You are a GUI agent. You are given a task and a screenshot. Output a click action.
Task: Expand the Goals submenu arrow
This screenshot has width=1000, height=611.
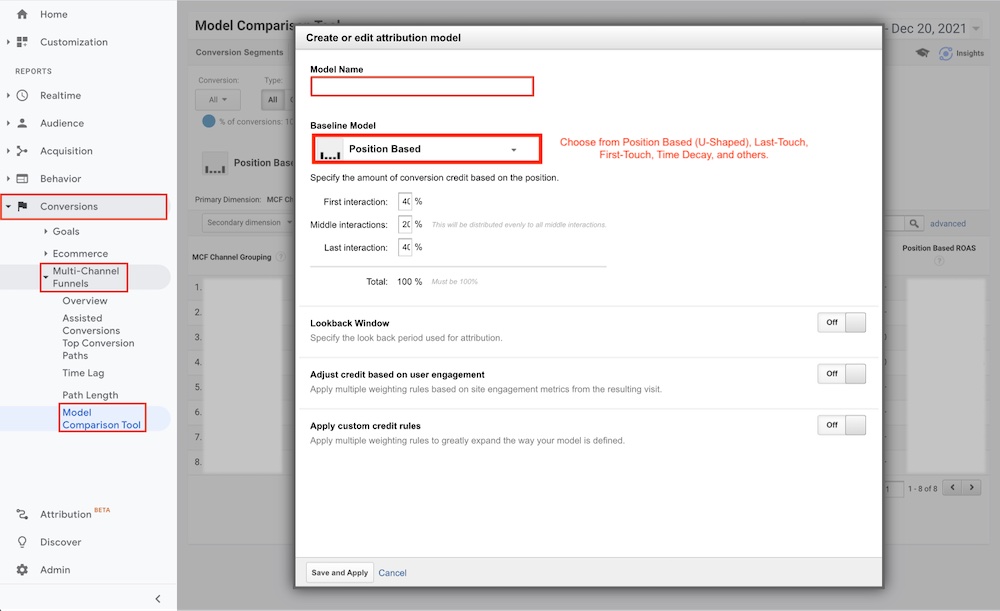(45, 232)
